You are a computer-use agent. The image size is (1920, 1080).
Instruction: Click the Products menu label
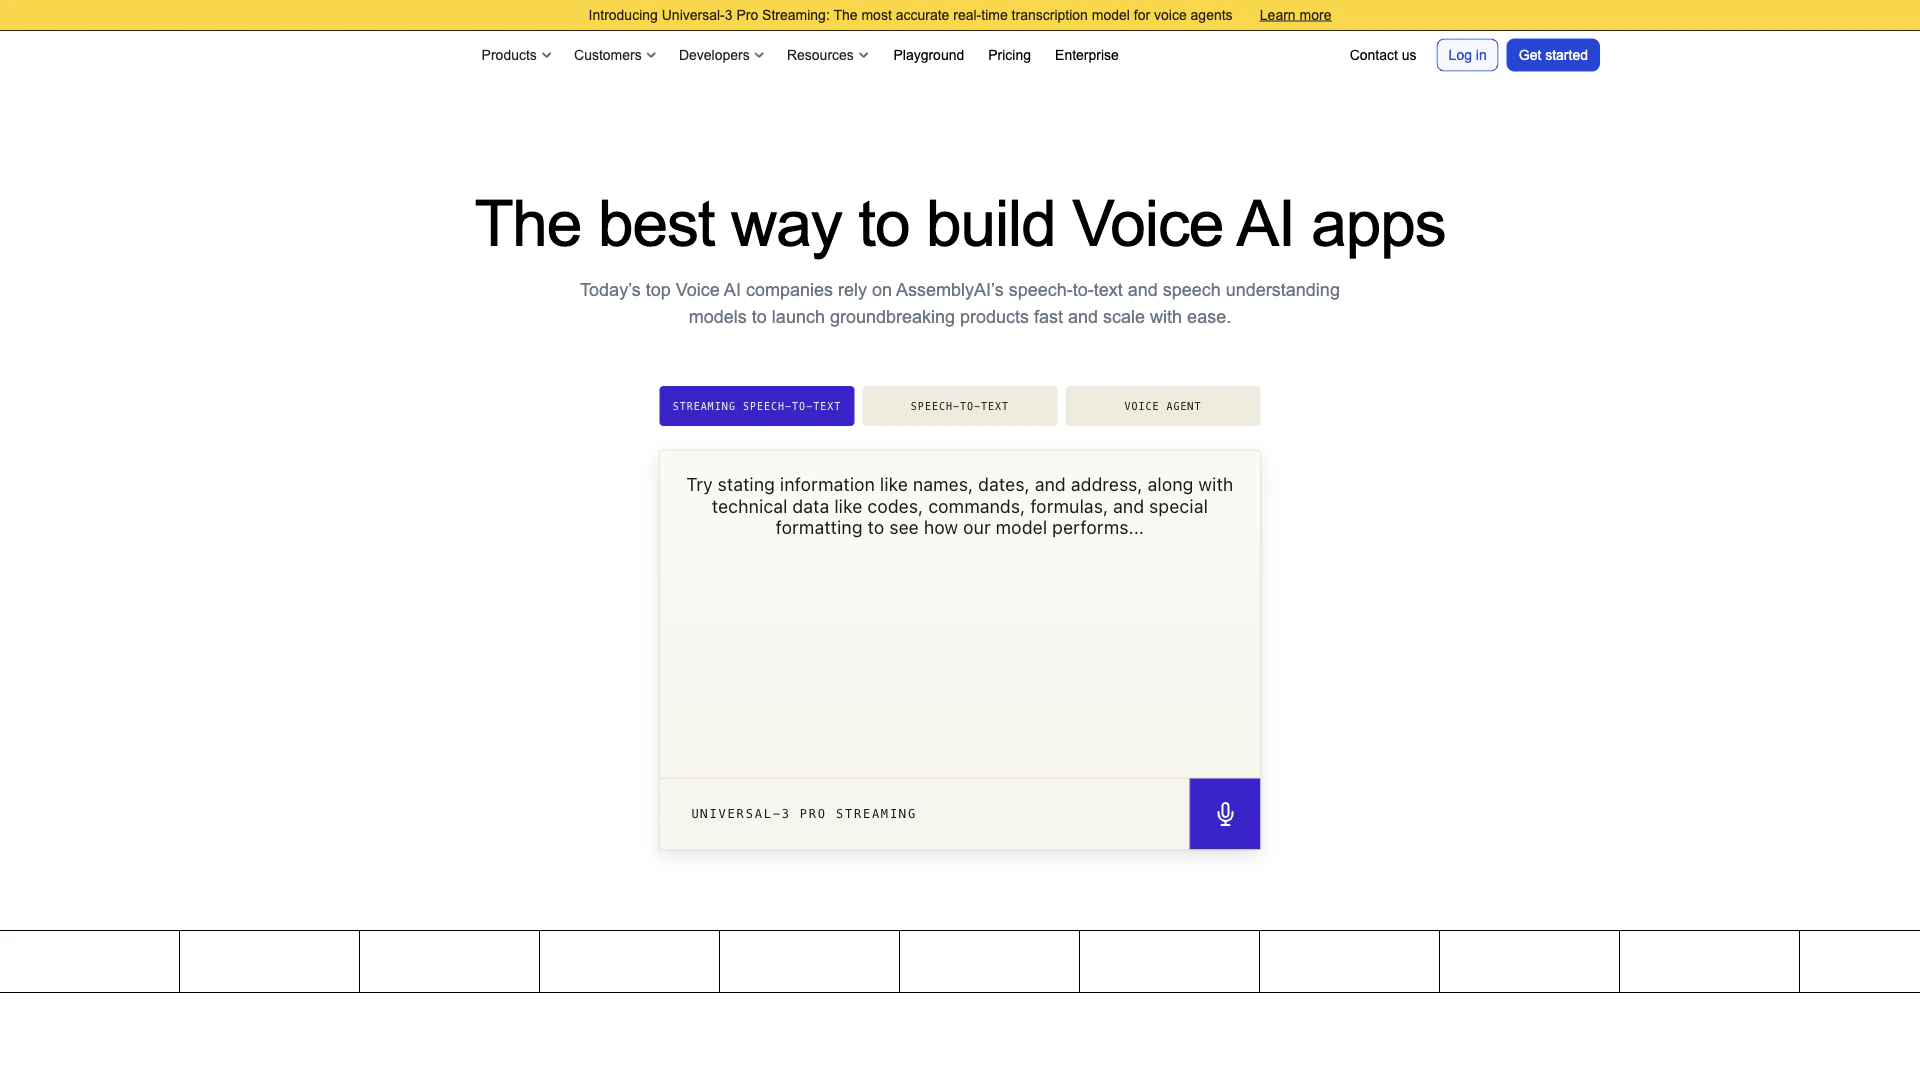(x=508, y=55)
